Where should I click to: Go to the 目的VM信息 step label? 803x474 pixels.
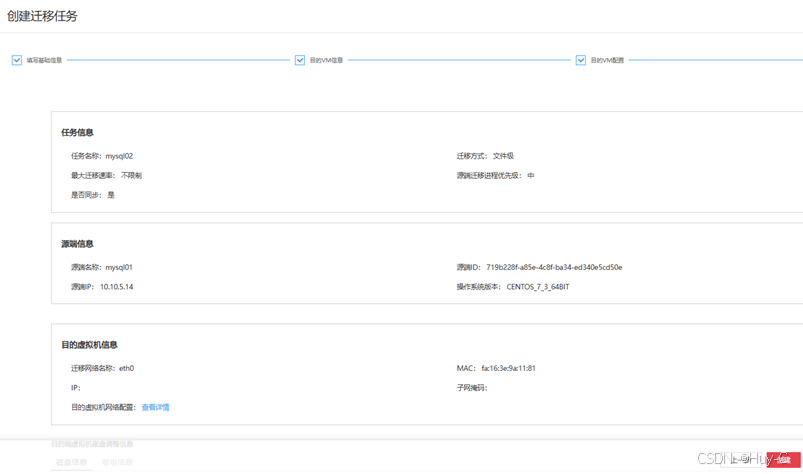[x=326, y=60]
